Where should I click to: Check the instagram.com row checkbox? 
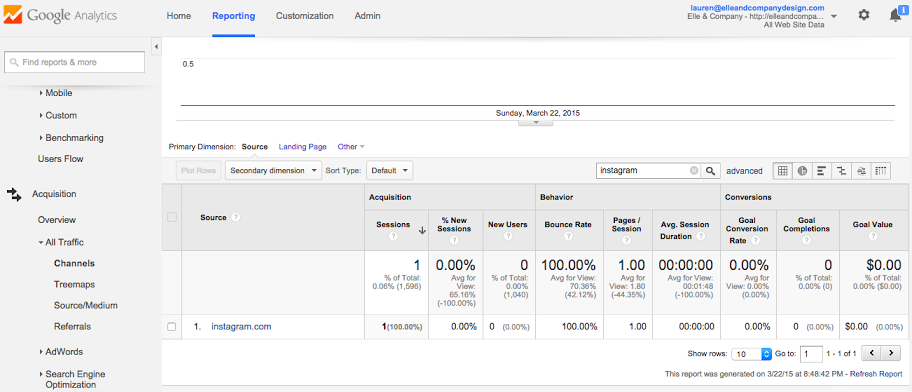pyautogui.click(x=172, y=327)
